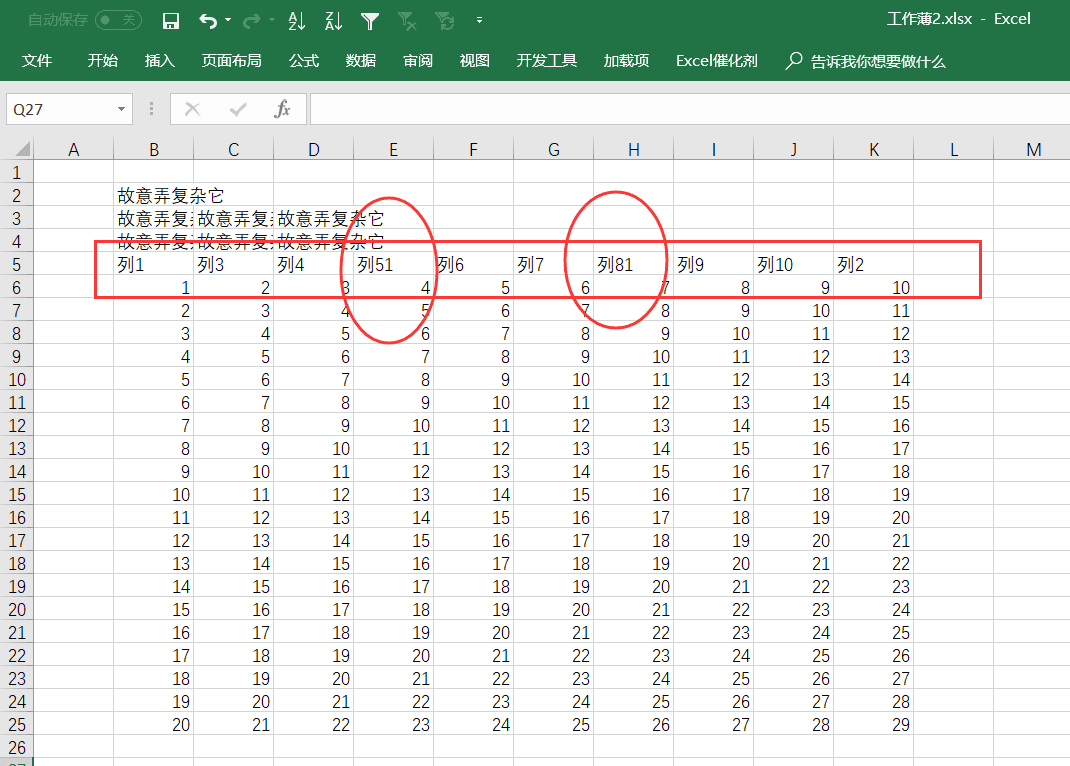
Task: Select the 加载项 ribbon tab
Action: pos(626,61)
